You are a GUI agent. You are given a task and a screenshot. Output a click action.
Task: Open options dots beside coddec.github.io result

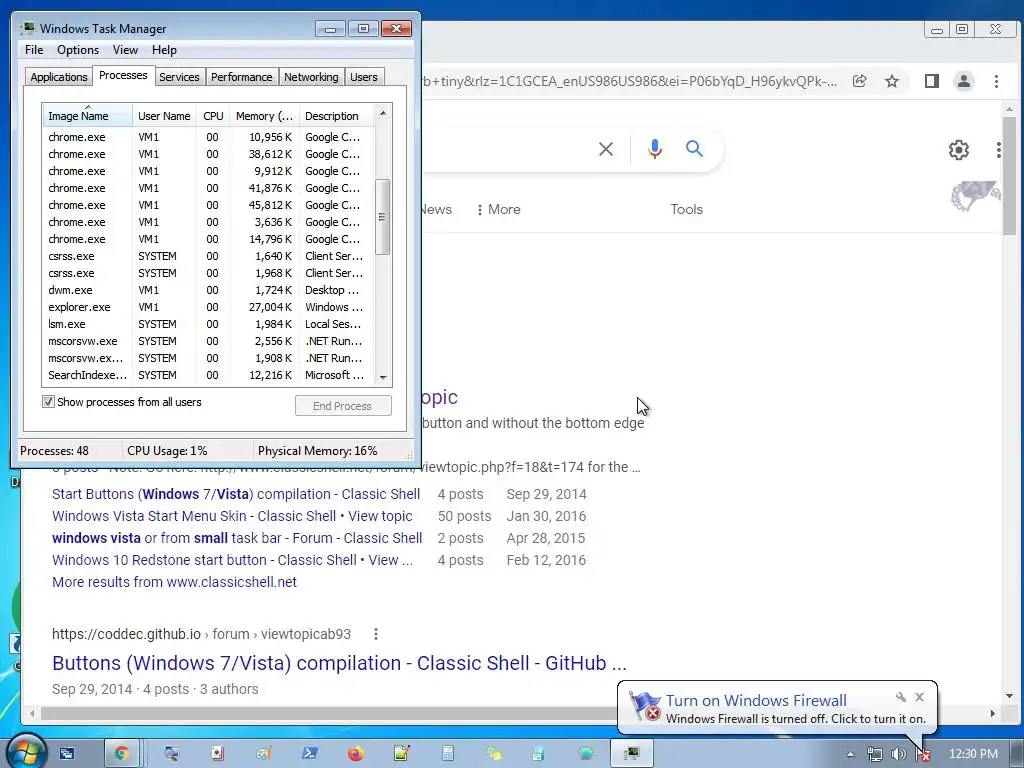[x=376, y=634]
